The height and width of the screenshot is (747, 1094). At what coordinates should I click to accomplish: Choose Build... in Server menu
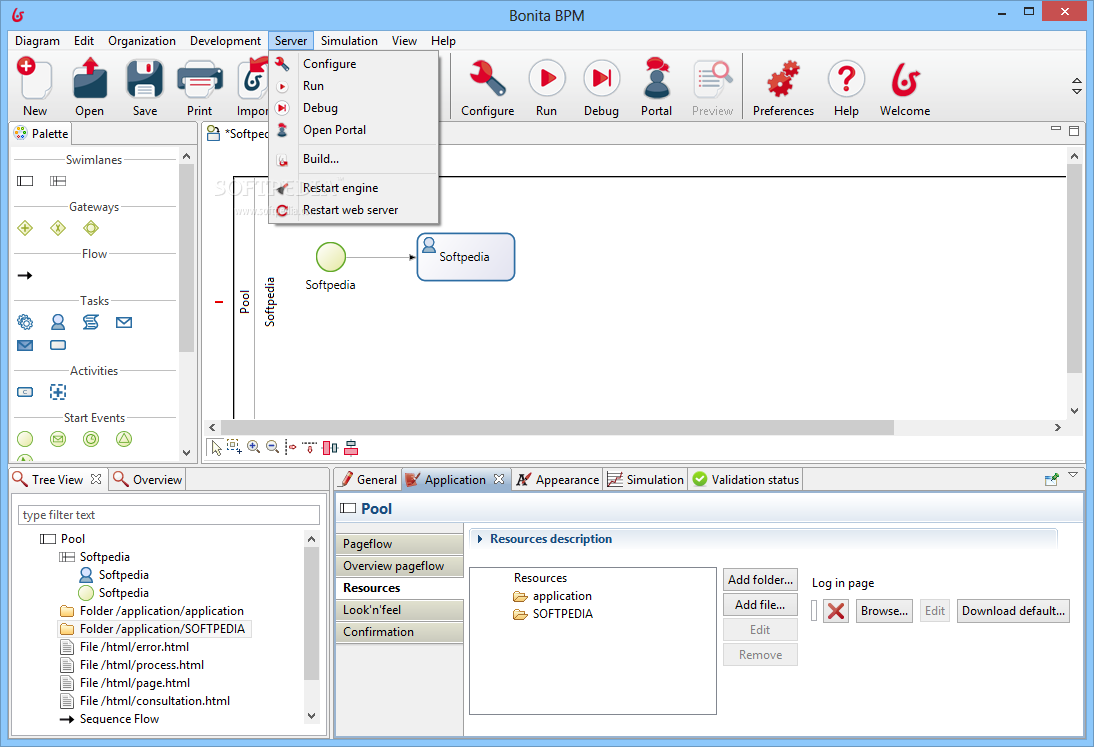click(x=354, y=159)
